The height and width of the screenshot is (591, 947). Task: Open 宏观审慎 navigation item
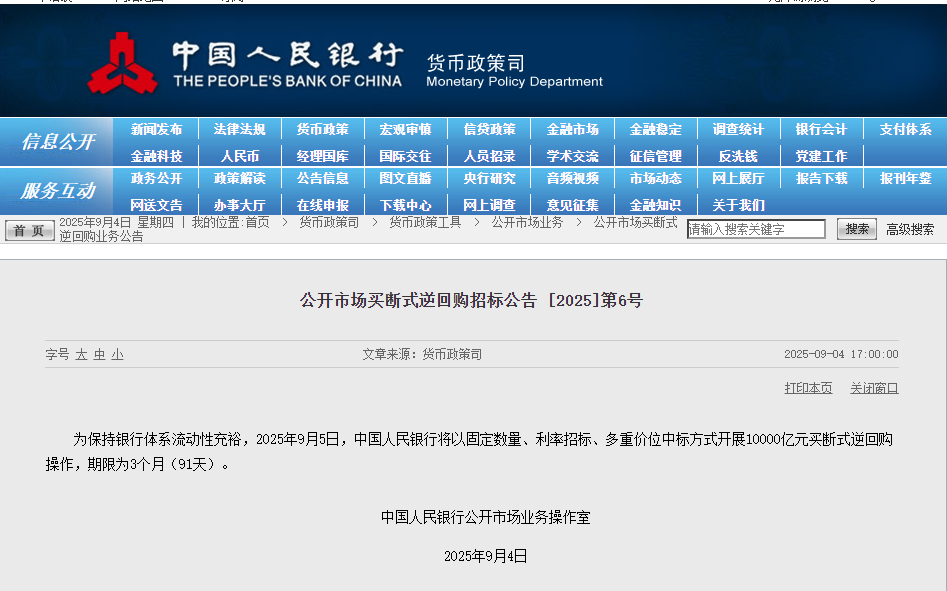[x=405, y=129]
